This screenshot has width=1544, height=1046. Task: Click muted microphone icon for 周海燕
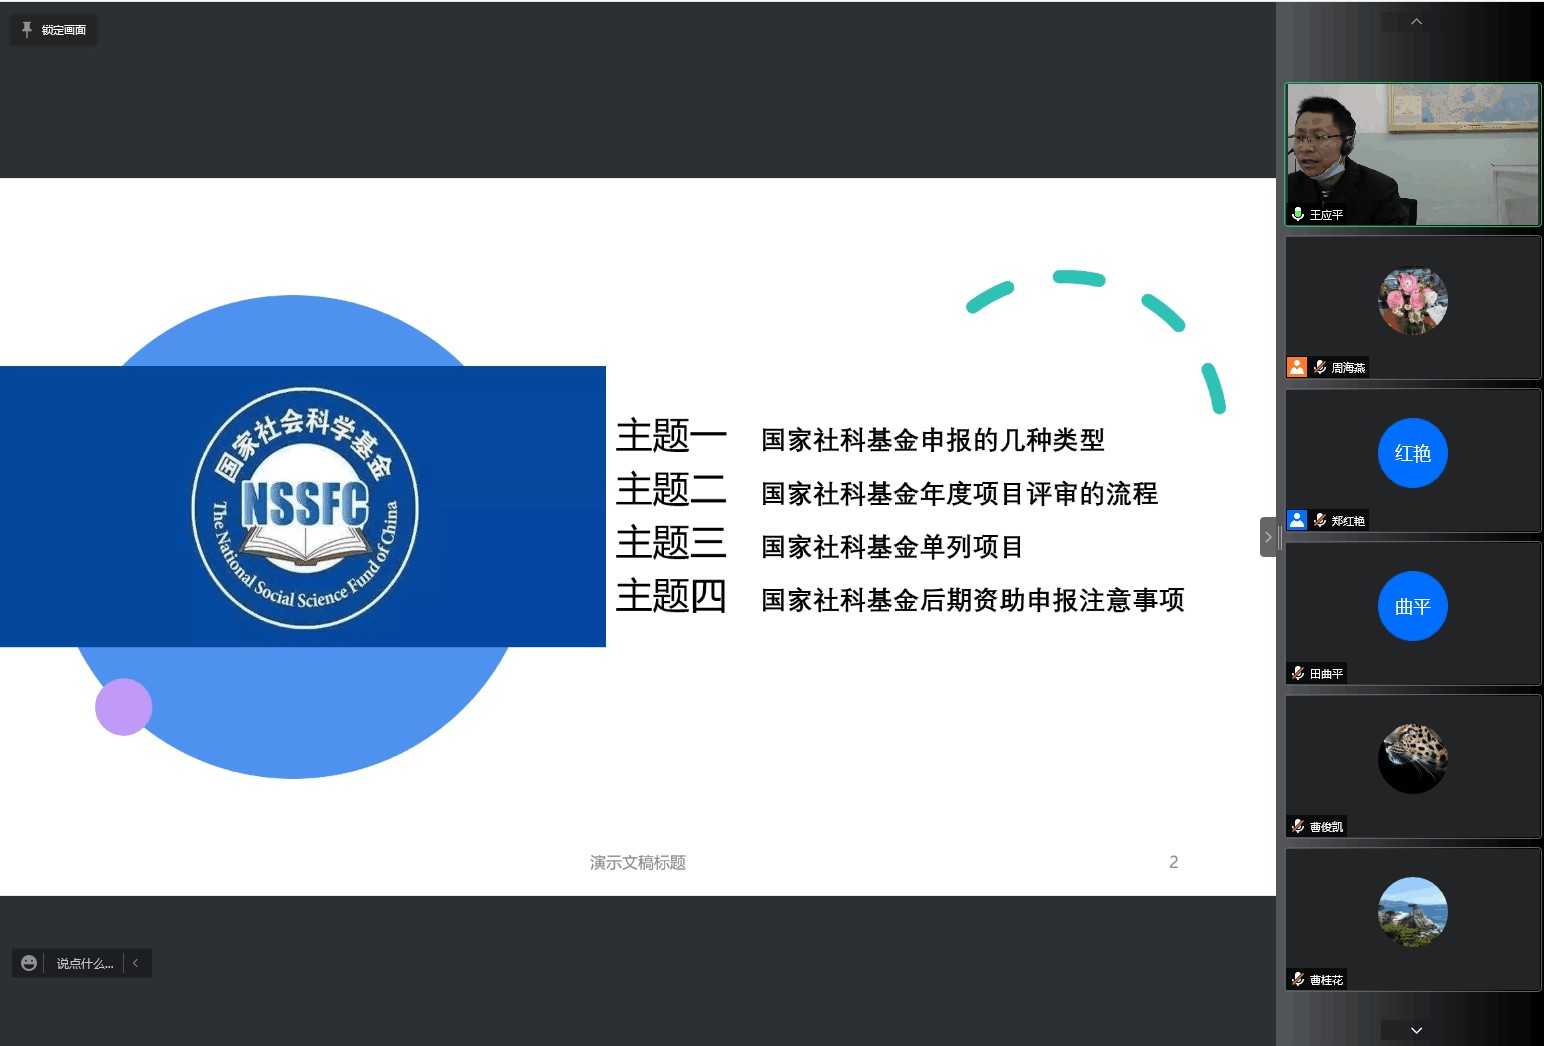(1320, 367)
